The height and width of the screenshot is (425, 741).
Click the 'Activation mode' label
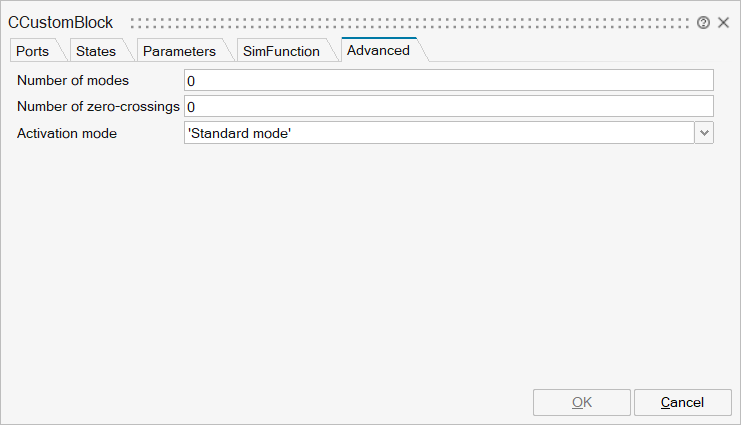(x=67, y=133)
